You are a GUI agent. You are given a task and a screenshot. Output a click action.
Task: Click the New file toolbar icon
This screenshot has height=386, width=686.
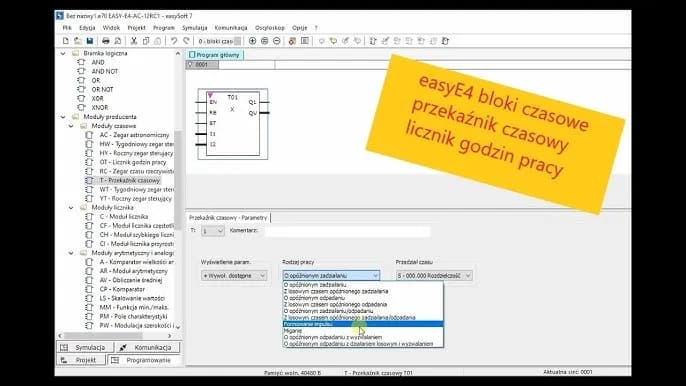pos(66,41)
